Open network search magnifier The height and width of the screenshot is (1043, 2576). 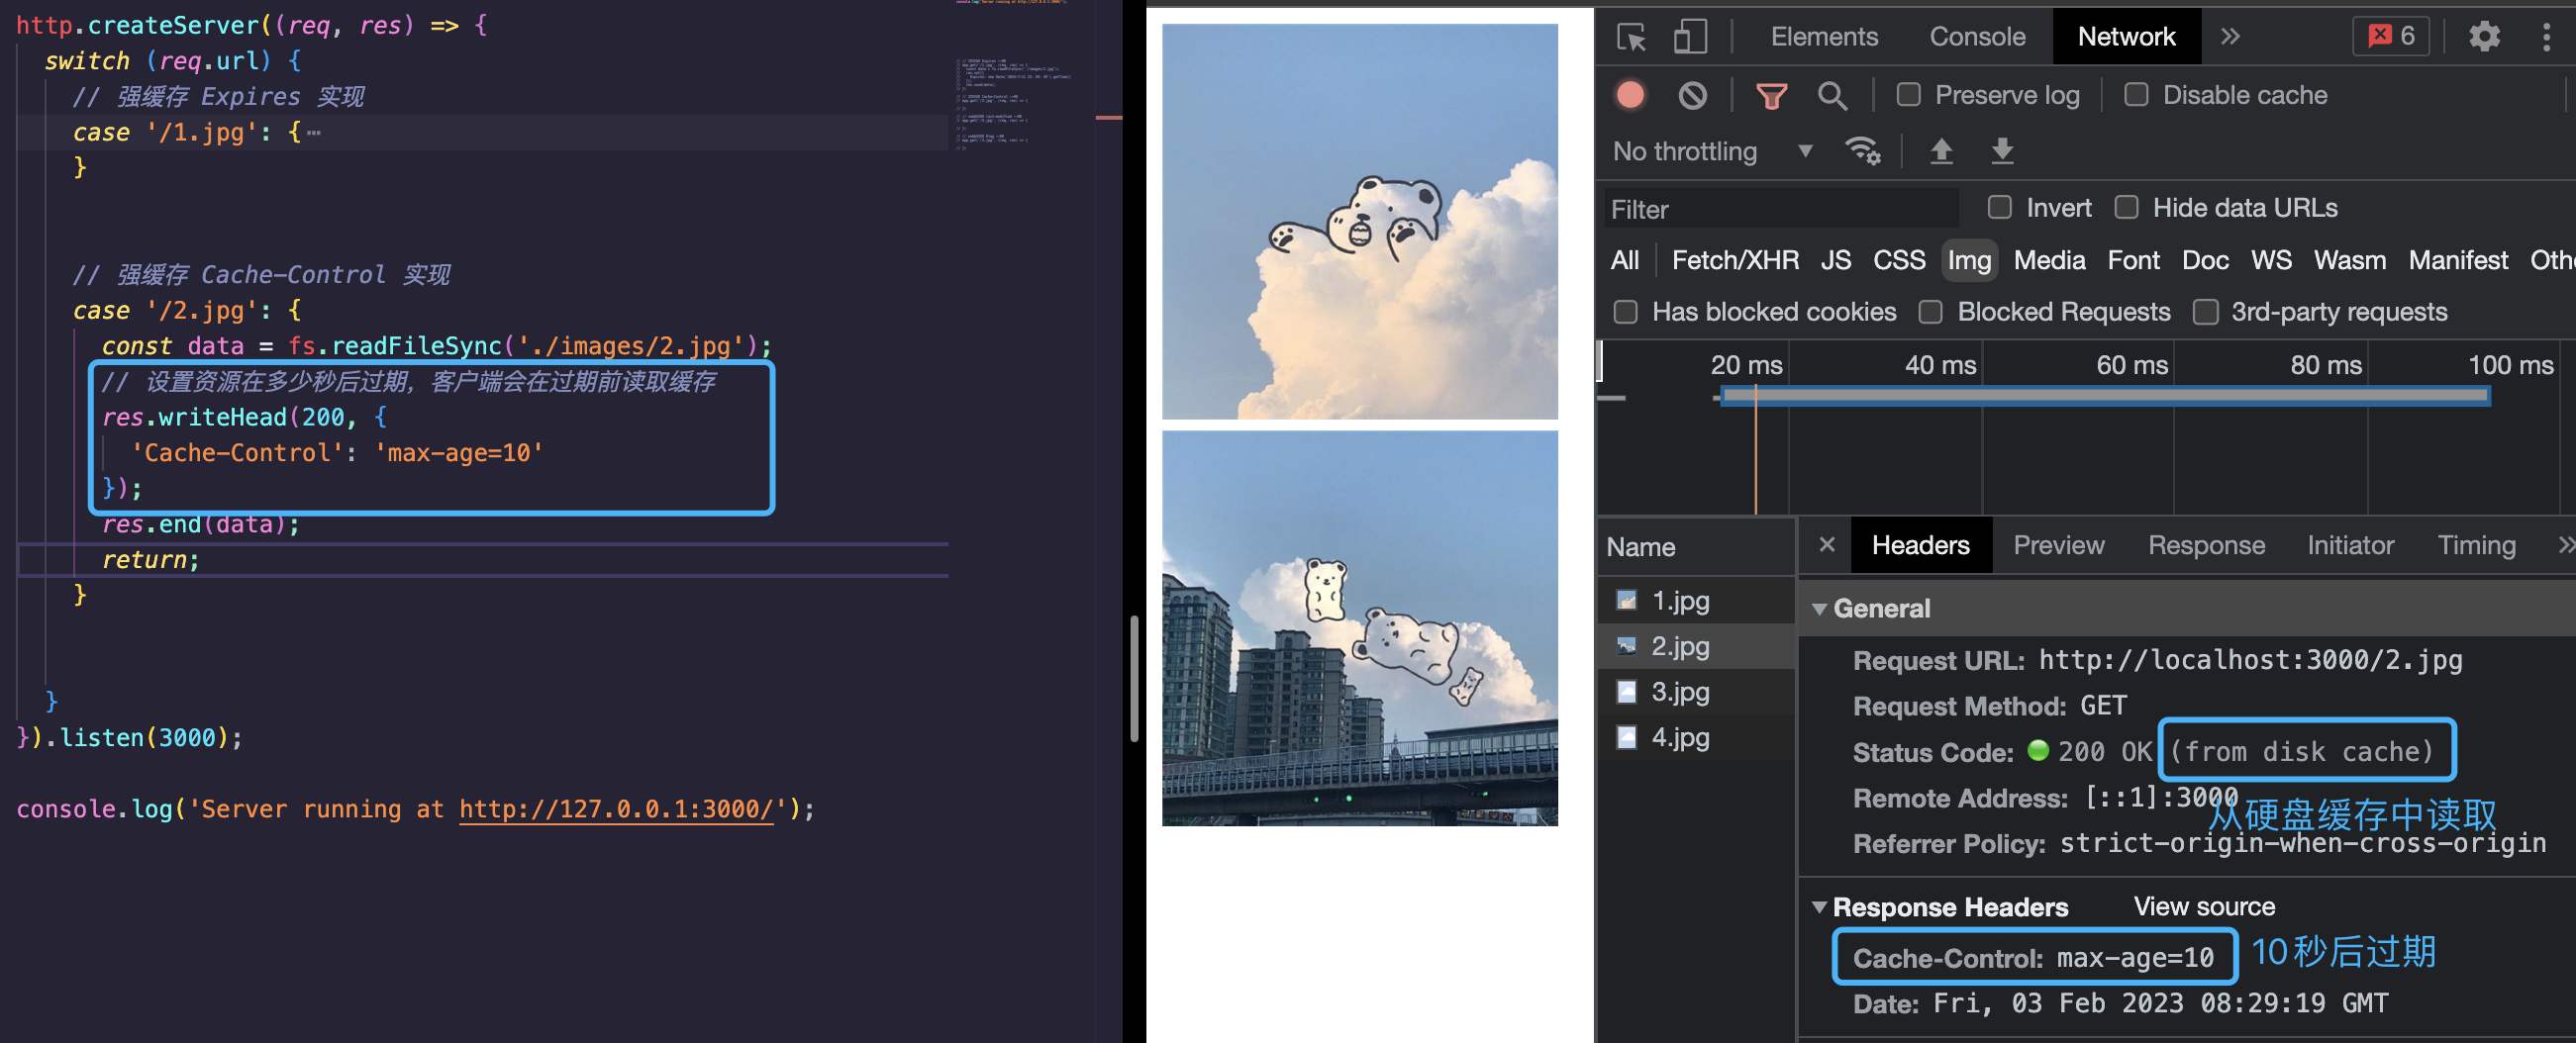tap(1831, 95)
